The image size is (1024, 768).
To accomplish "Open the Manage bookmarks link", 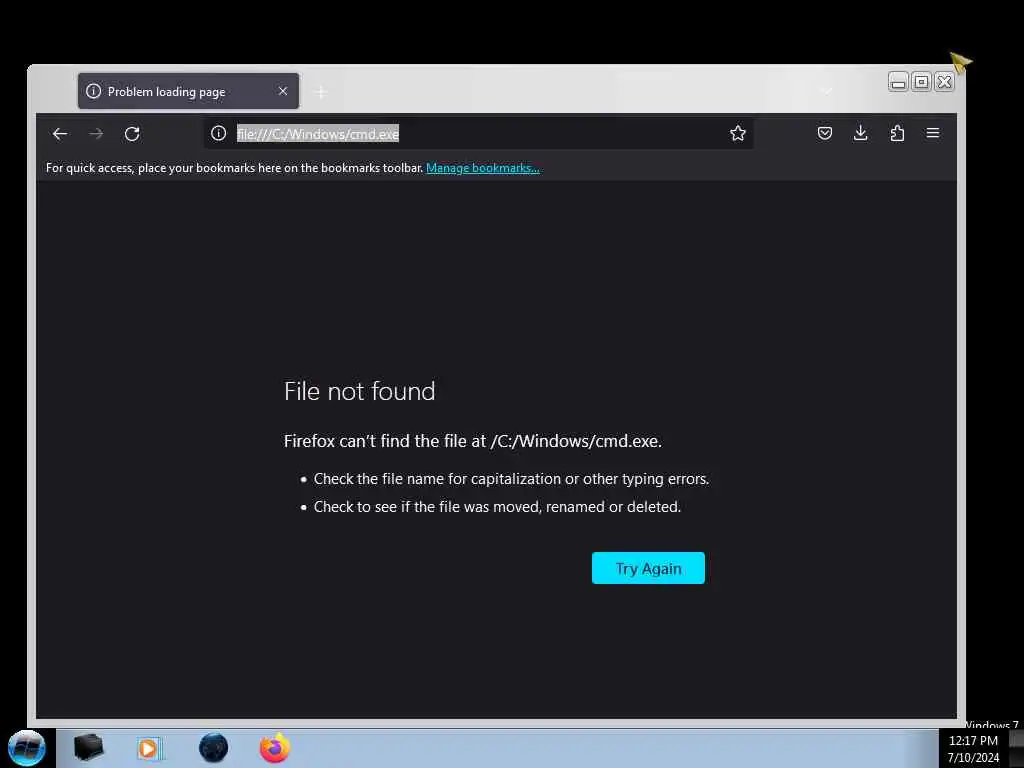I will [483, 168].
